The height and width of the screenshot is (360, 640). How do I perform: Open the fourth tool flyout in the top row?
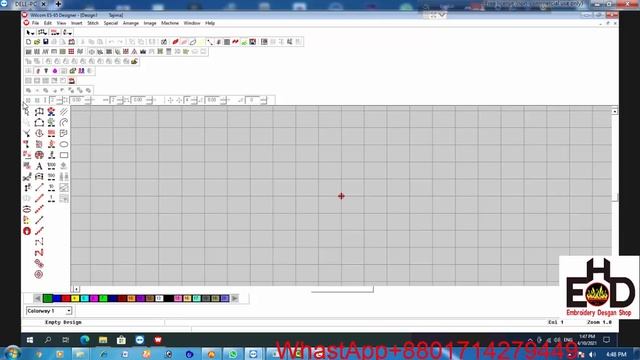(x=67, y=32)
